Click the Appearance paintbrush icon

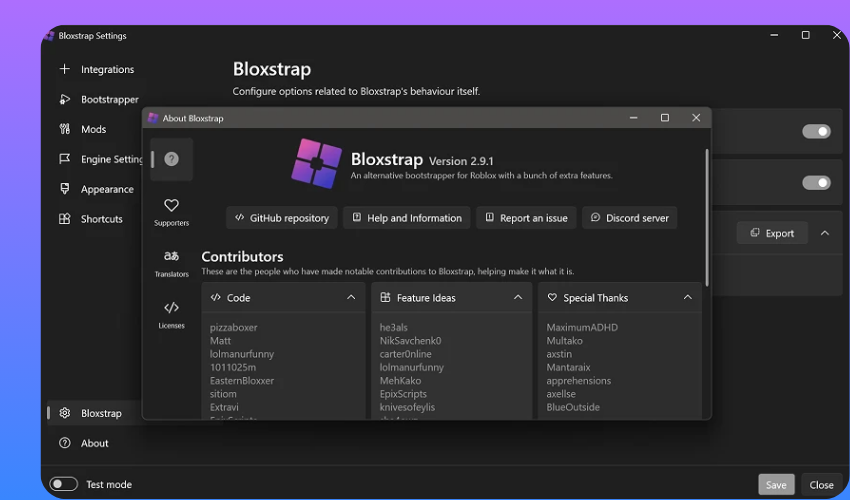65,189
